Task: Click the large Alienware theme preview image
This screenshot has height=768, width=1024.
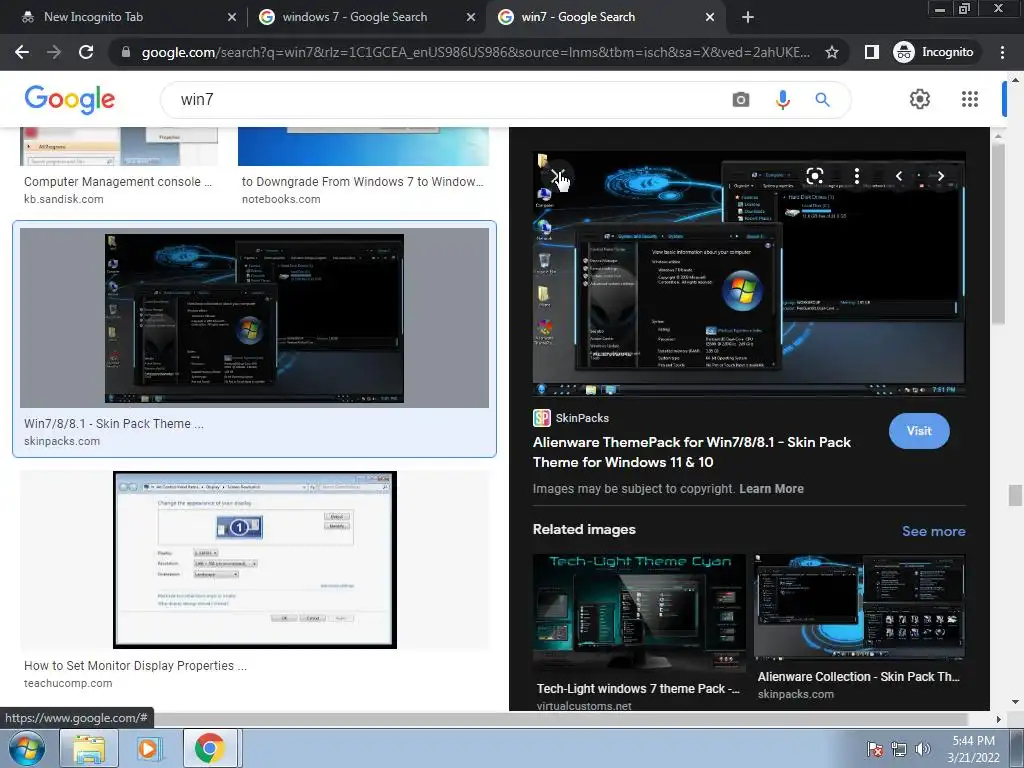Action: click(x=748, y=274)
